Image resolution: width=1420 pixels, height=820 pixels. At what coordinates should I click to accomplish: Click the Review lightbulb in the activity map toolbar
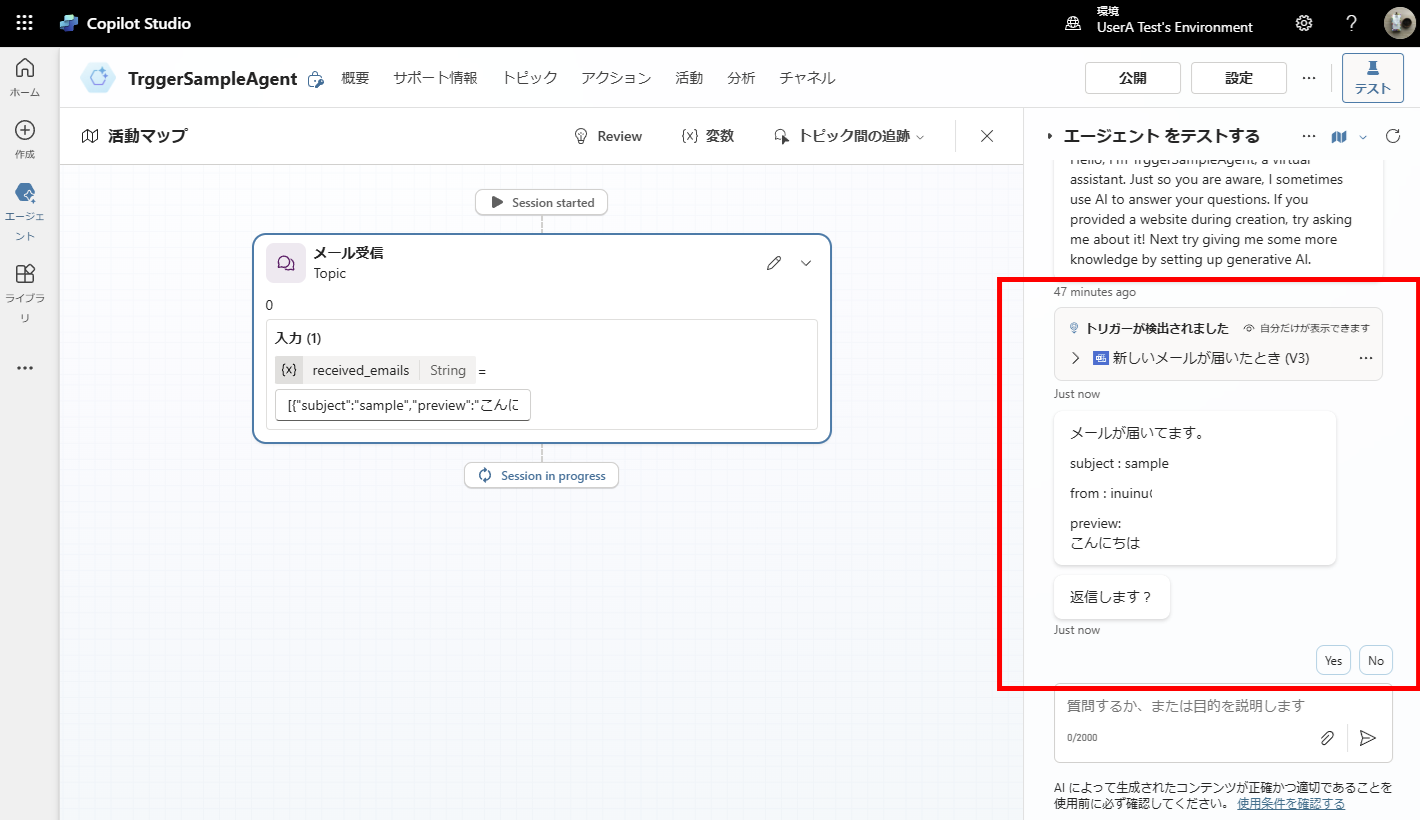pyautogui.click(x=607, y=136)
